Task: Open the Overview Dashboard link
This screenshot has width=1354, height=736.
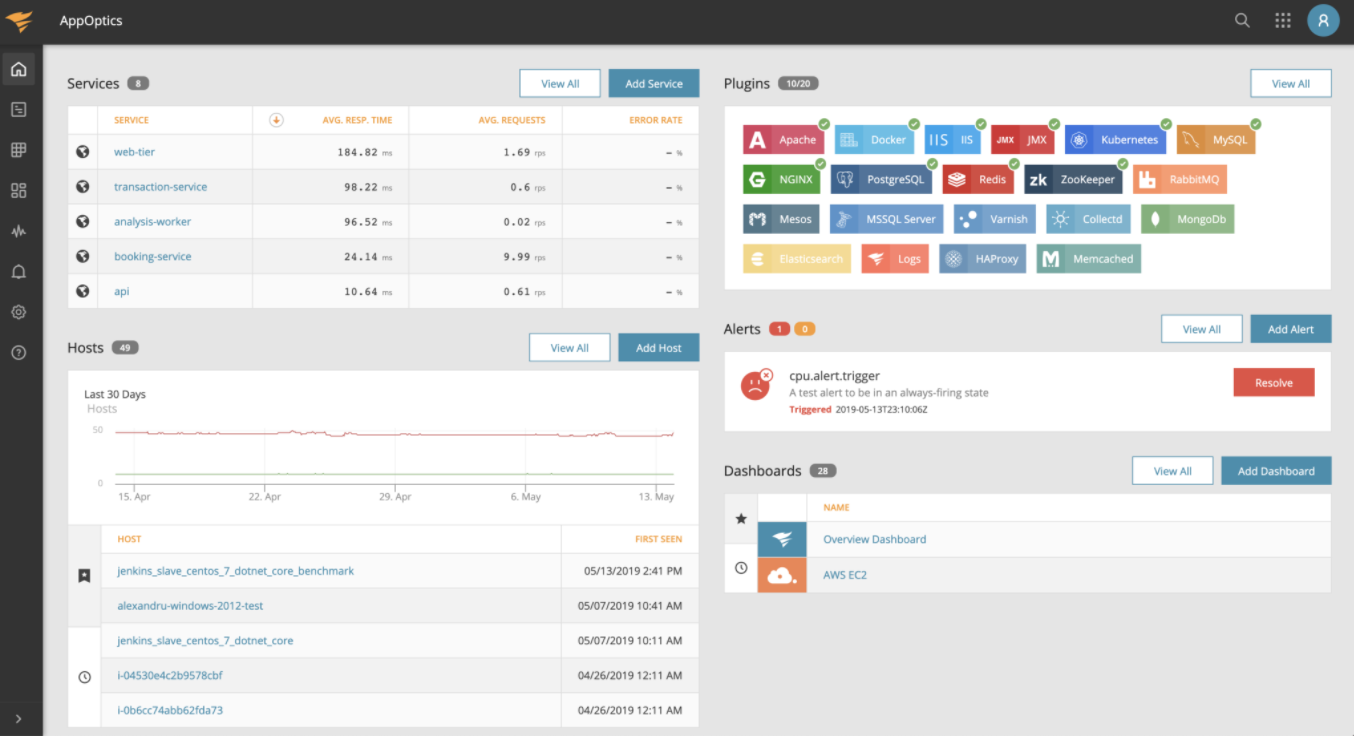Action: (x=874, y=539)
